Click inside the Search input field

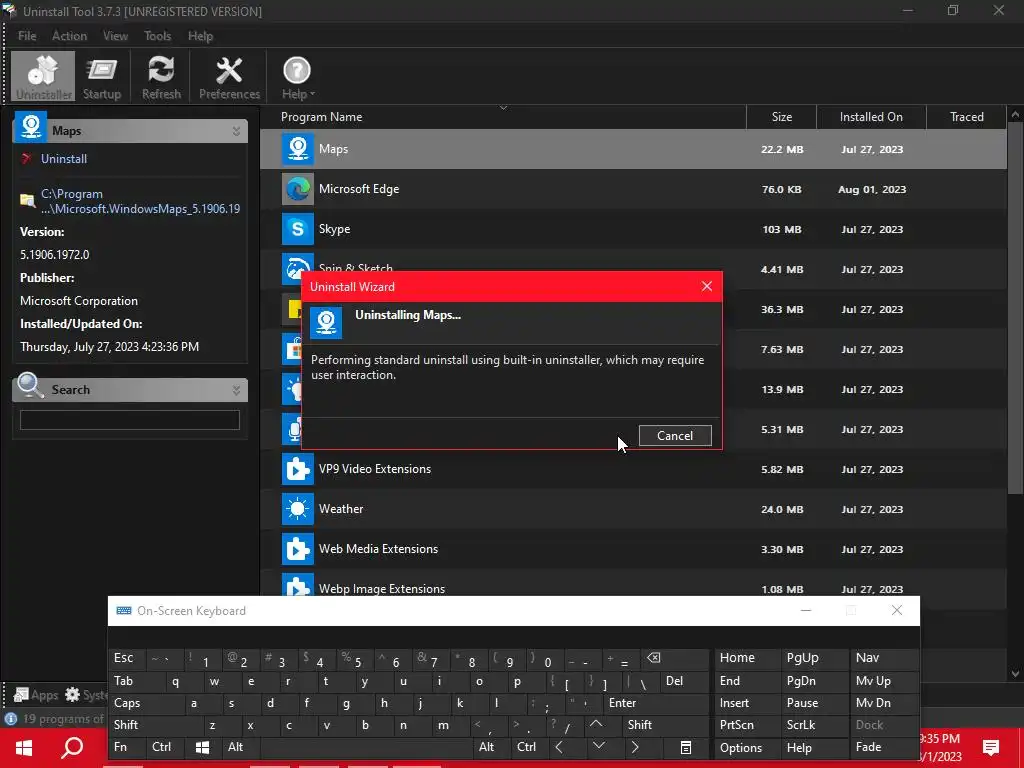(129, 420)
